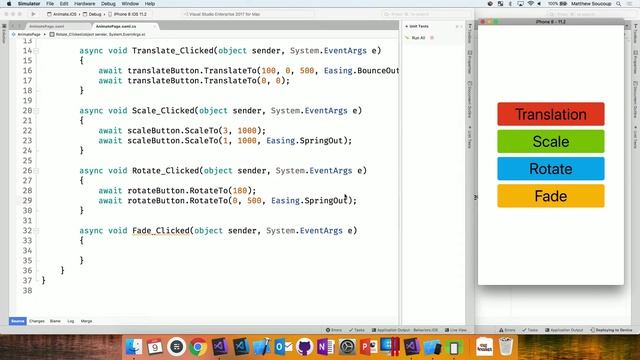Open OneNote from the Dock
640x360 pixels.
coord(326,347)
